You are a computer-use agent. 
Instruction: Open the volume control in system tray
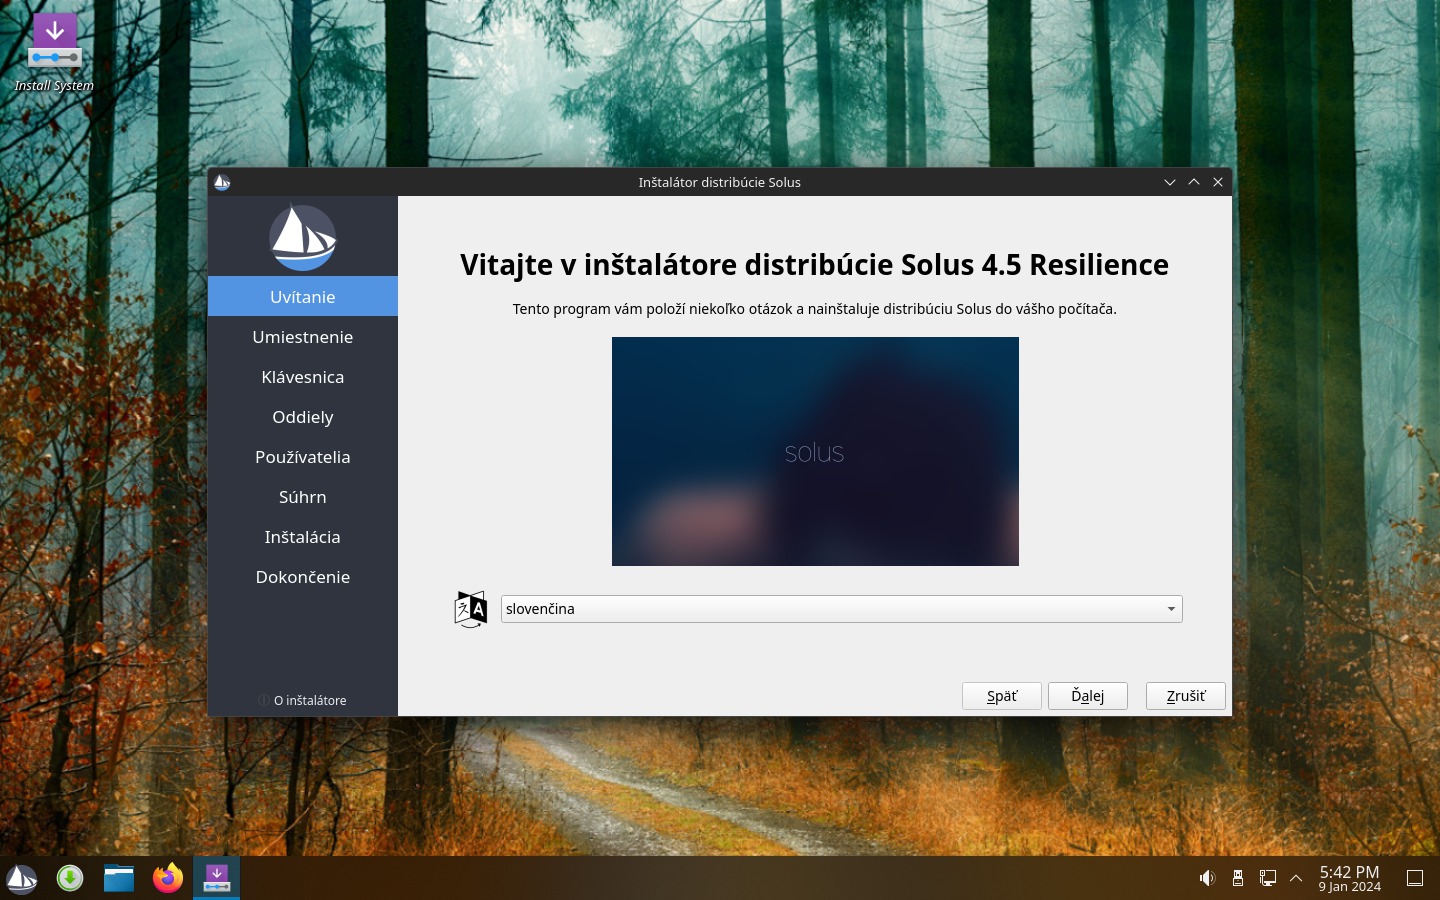click(x=1207, y=878)
